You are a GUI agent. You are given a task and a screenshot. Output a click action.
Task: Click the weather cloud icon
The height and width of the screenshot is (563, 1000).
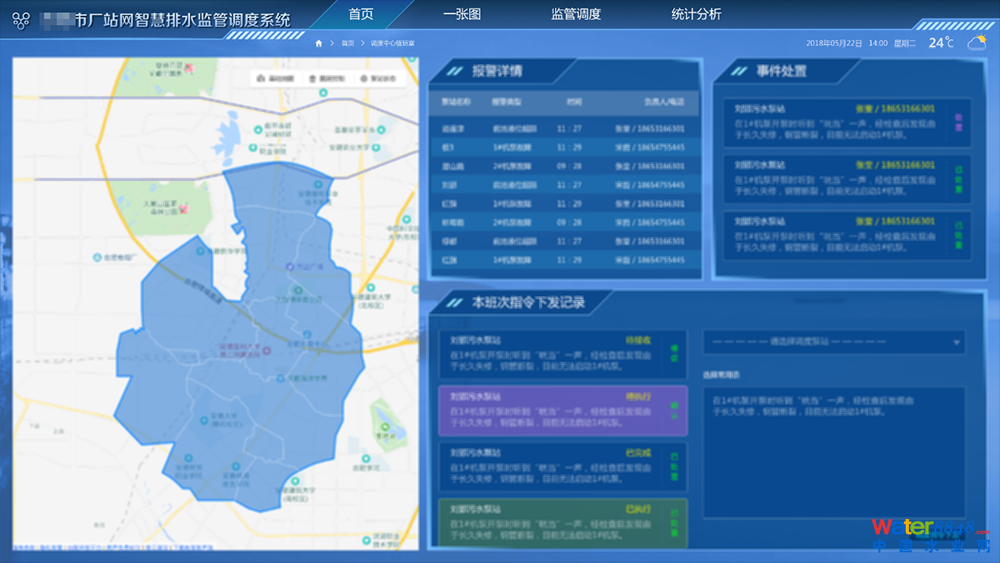coord(975,42)
